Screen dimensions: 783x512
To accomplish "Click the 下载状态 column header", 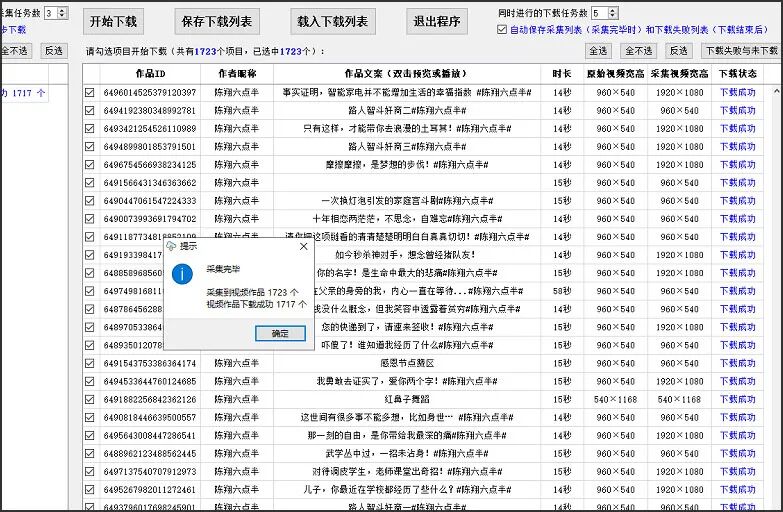I will pos(738,74).
